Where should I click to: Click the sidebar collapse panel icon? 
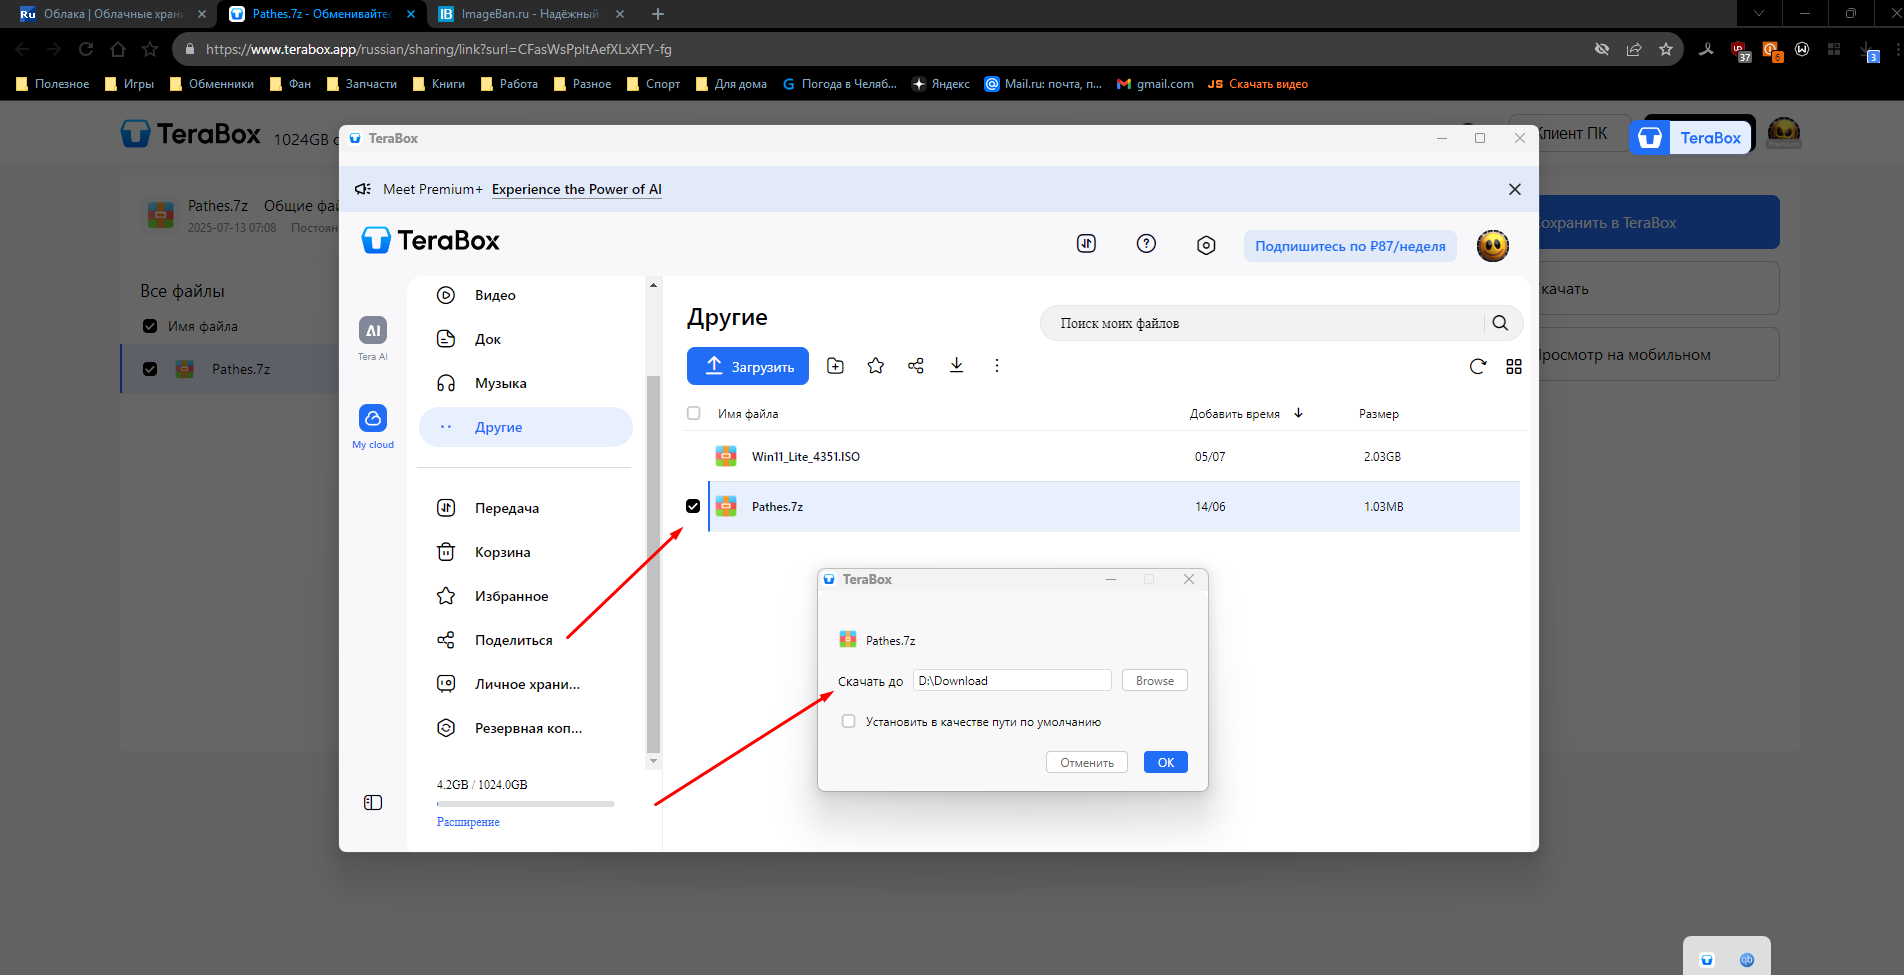click(373, 802)
